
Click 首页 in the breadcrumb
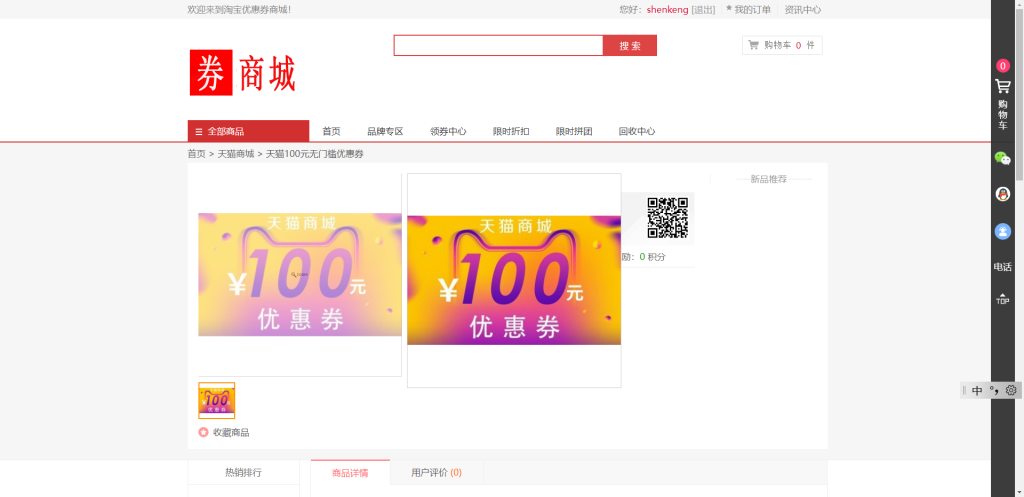tap(197, 154)
